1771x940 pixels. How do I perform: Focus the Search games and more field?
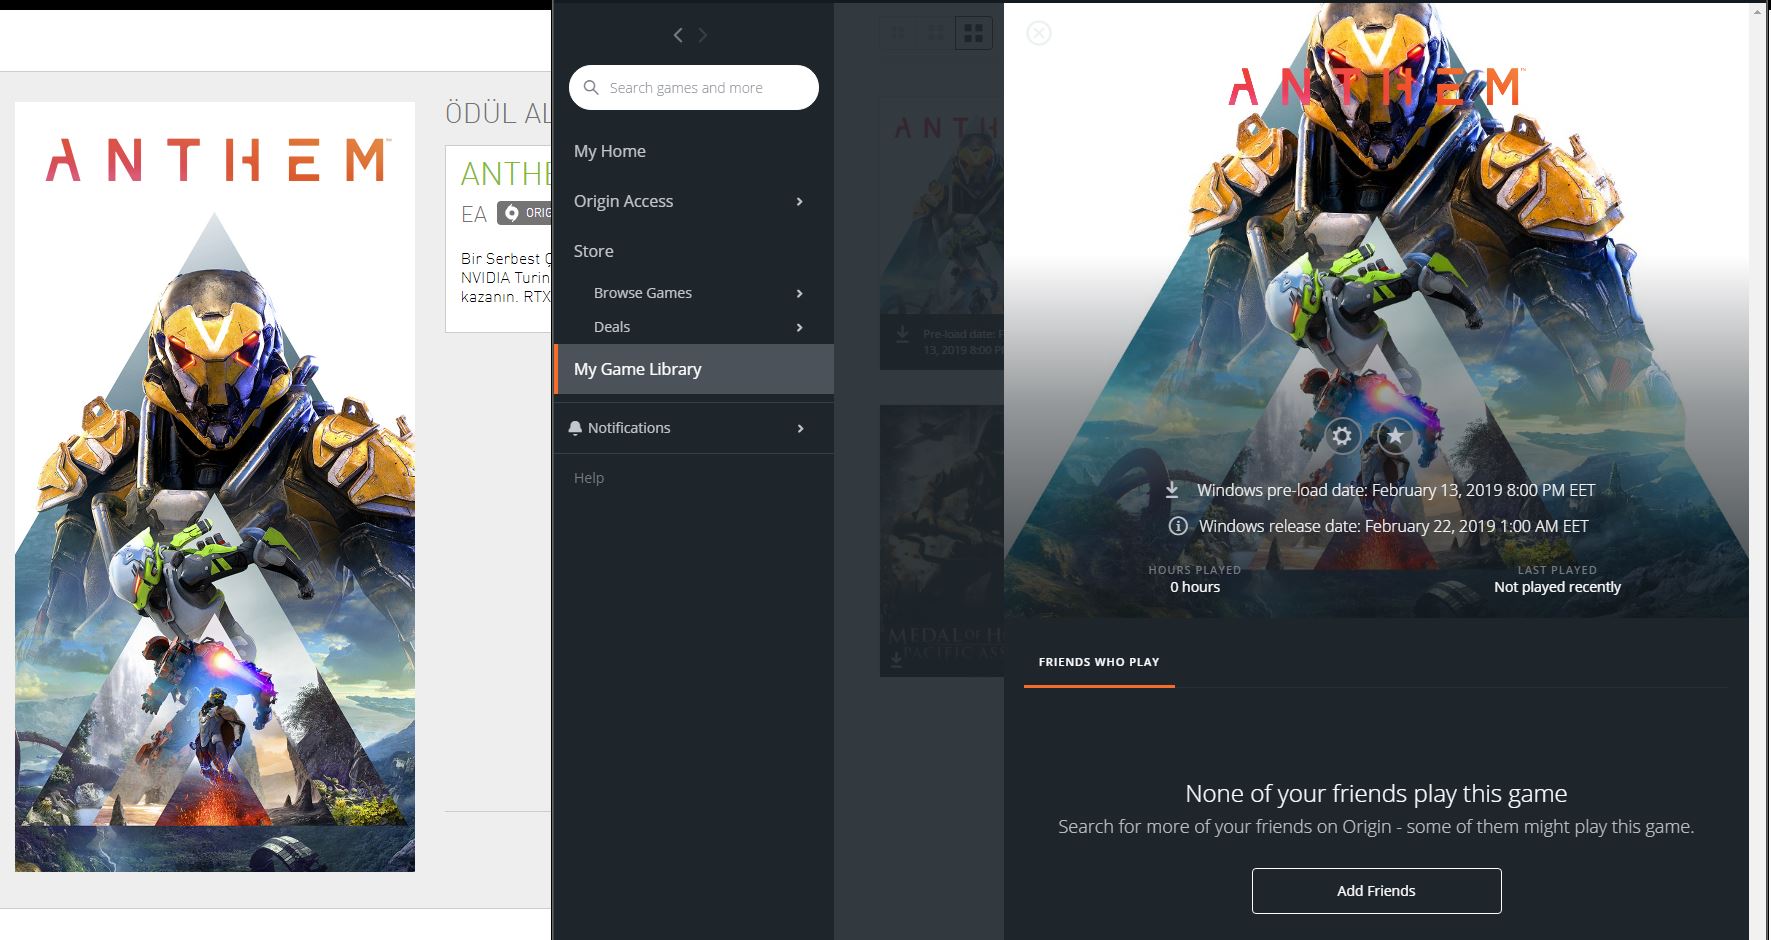[694, 87]
